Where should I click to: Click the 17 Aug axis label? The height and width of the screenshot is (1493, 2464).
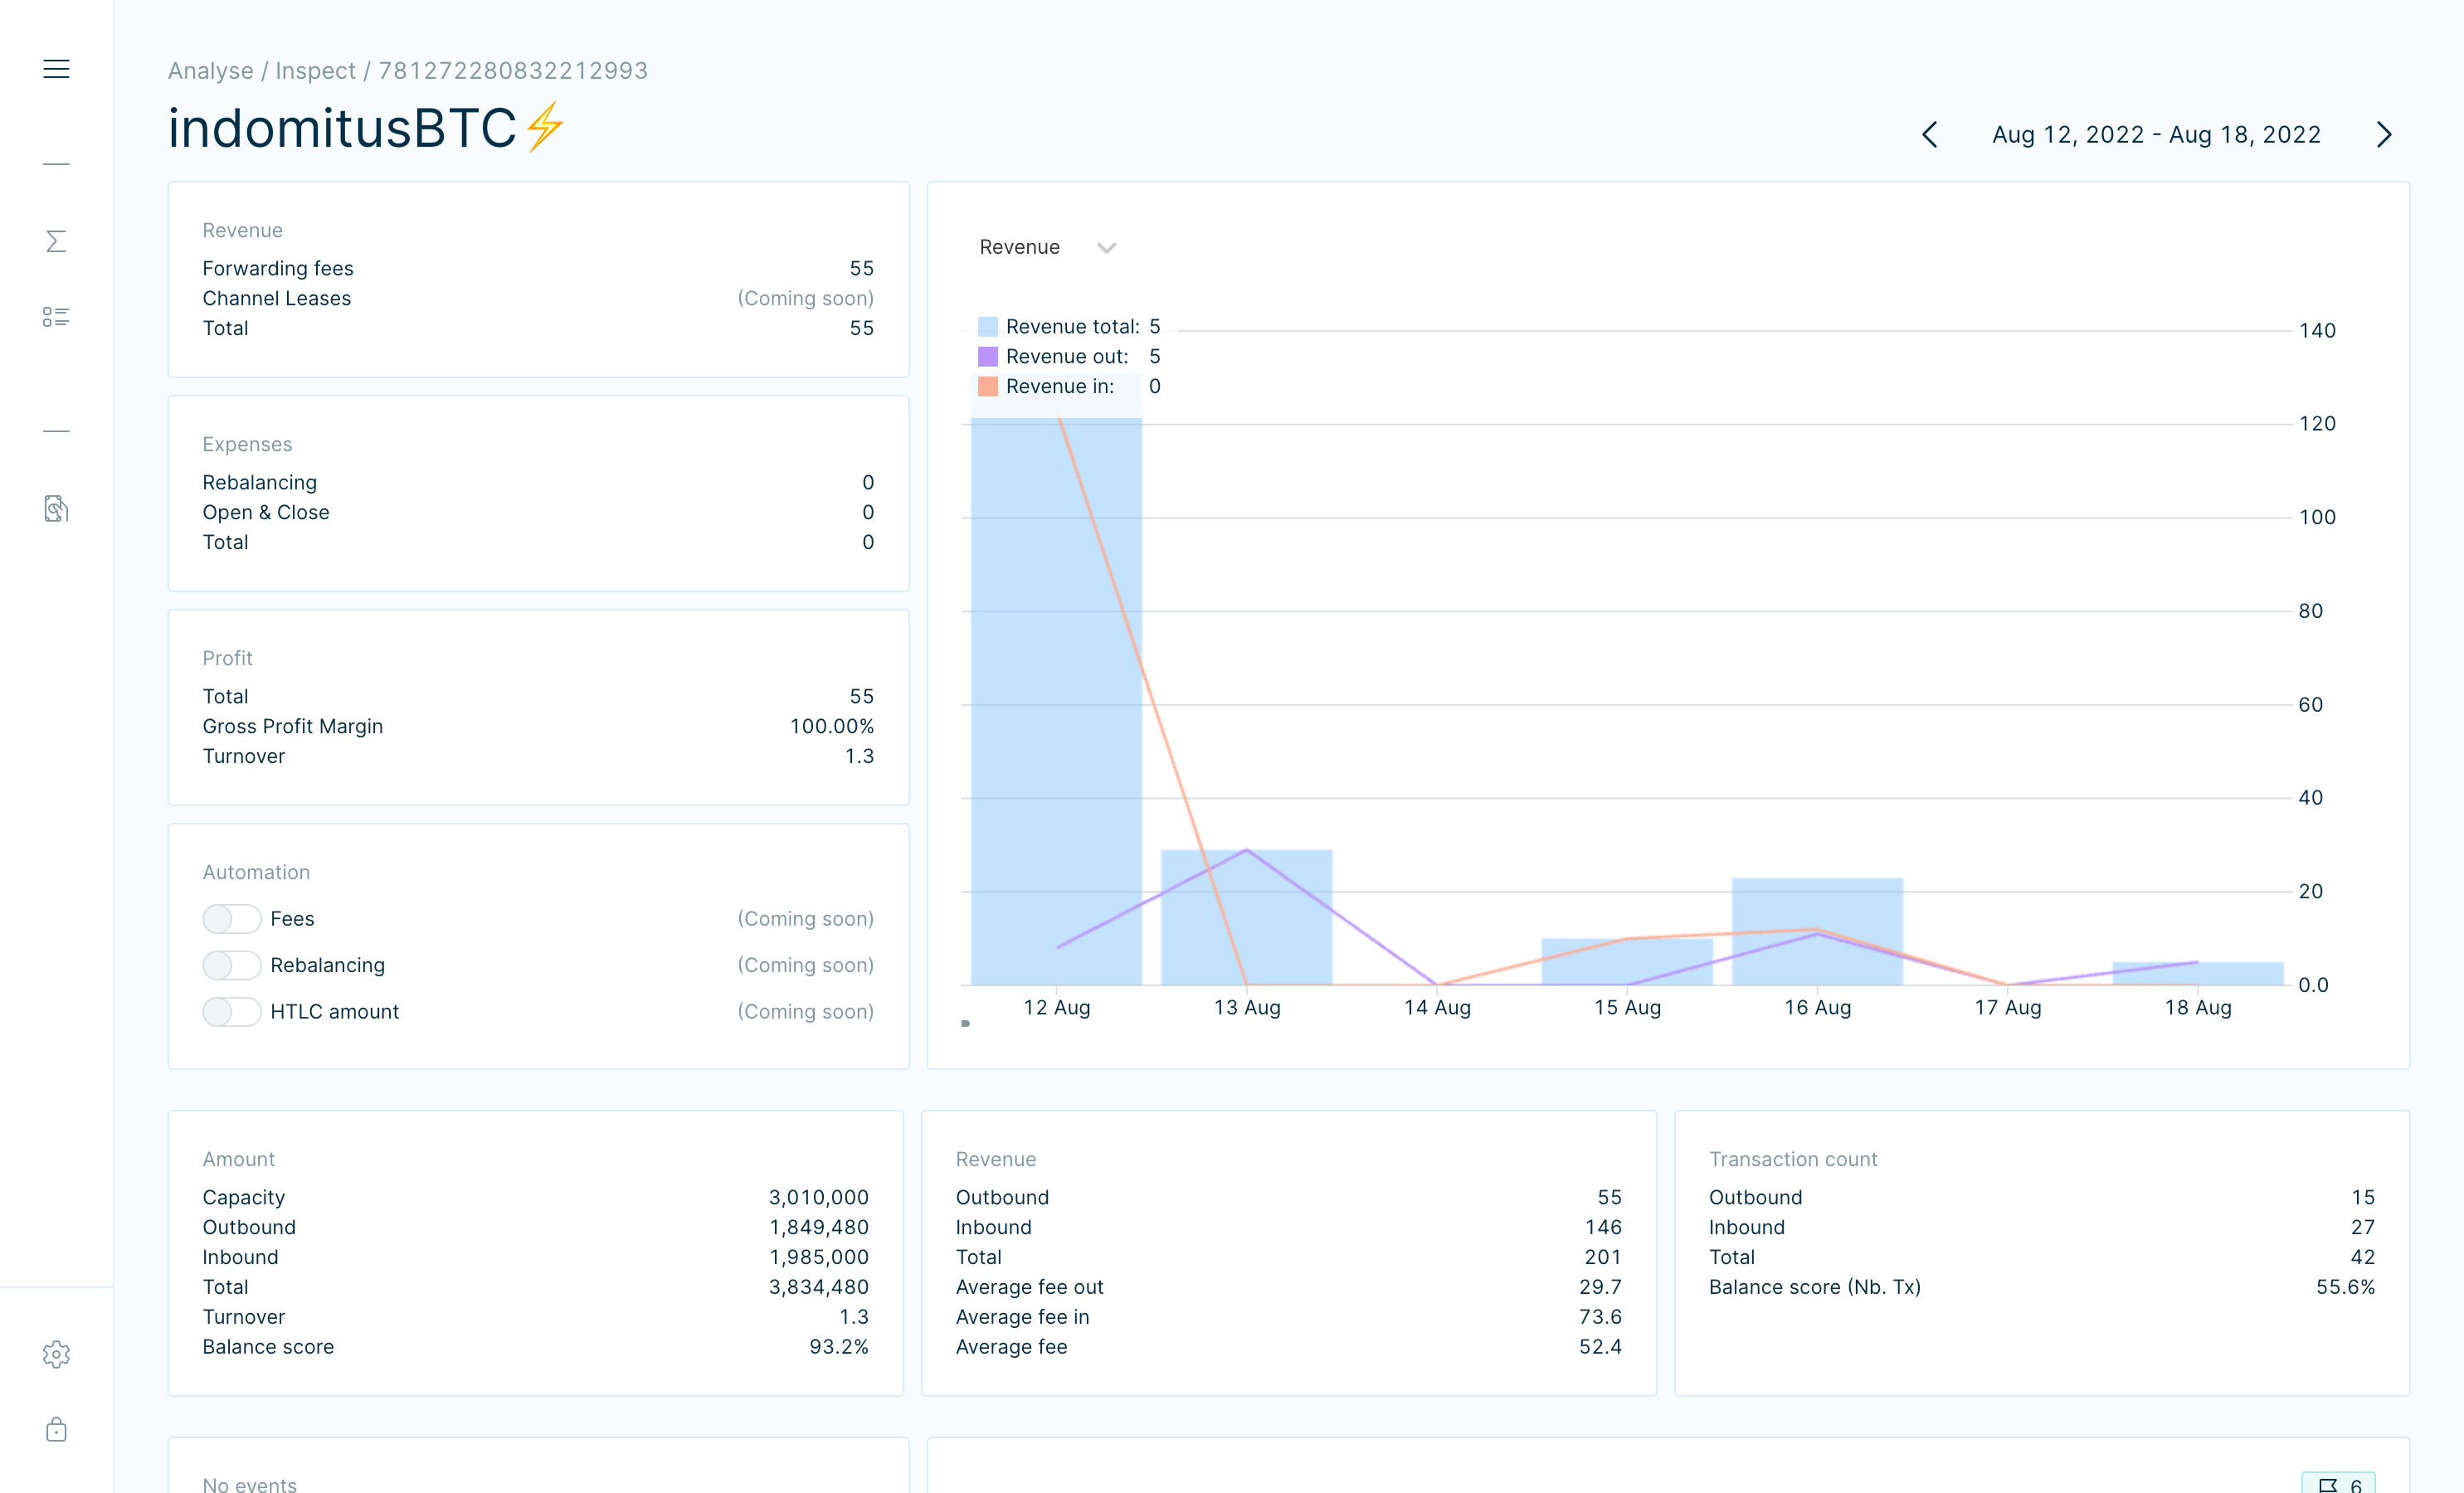coord(2007,1008)
